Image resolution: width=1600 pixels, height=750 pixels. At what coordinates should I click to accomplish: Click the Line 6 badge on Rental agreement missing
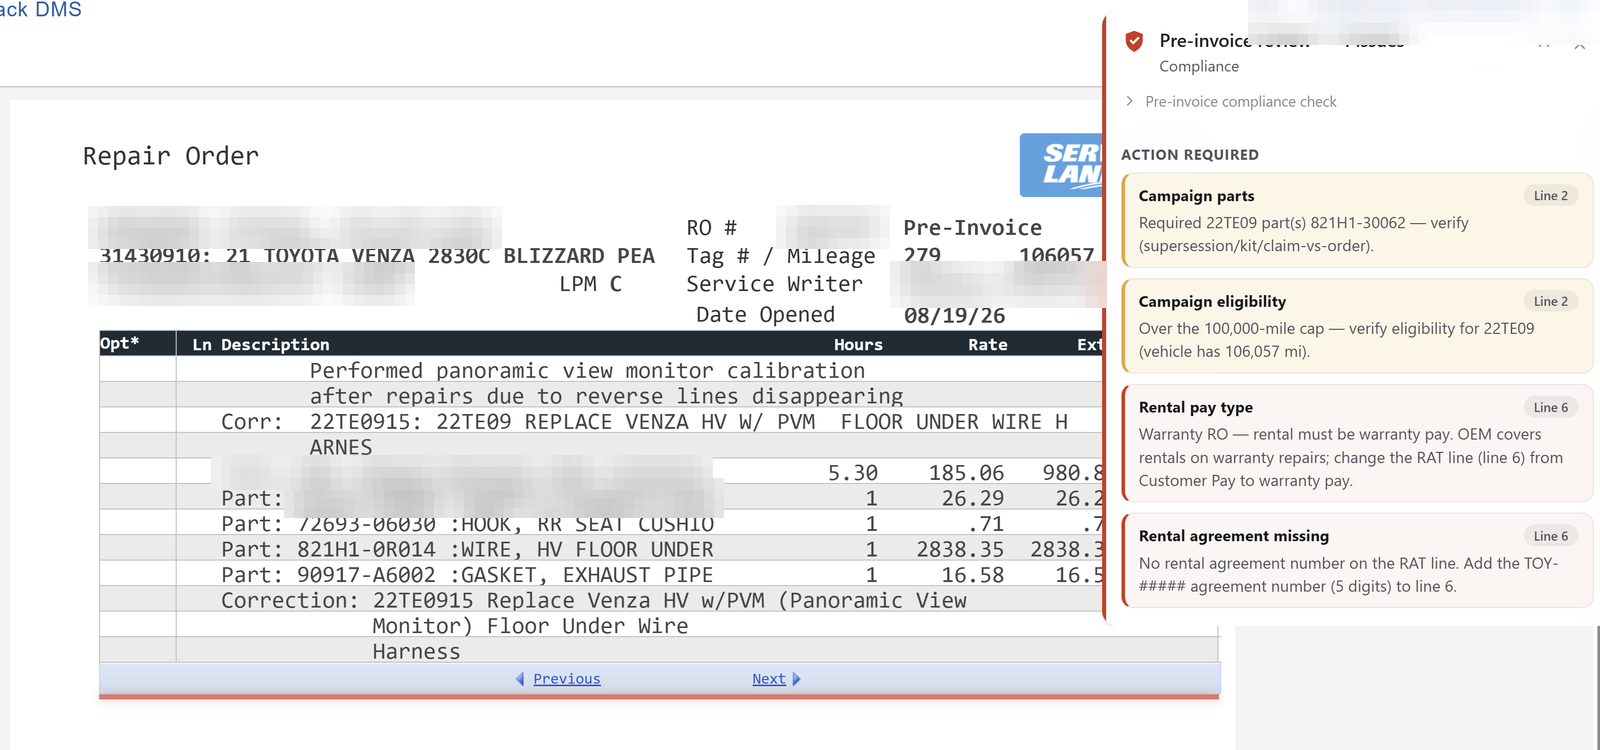coord(1551,536)
